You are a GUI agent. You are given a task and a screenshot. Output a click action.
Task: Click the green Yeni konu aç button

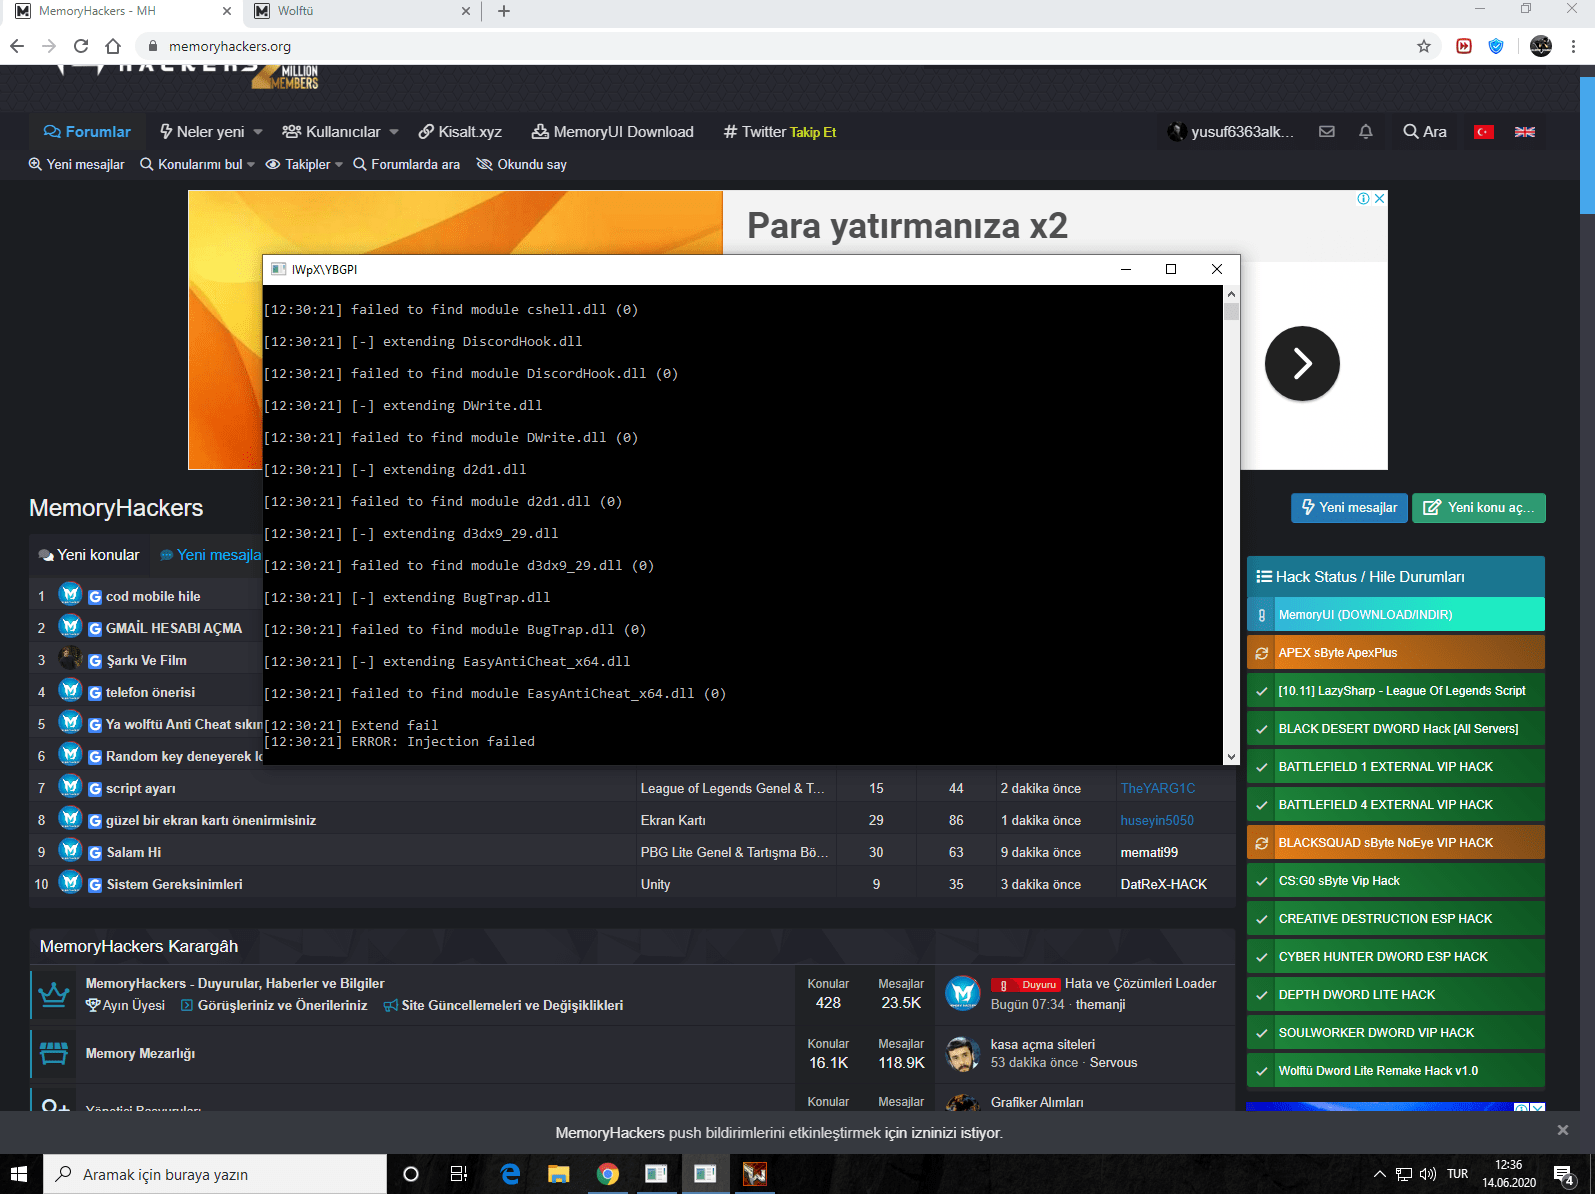click(1478, 508)
